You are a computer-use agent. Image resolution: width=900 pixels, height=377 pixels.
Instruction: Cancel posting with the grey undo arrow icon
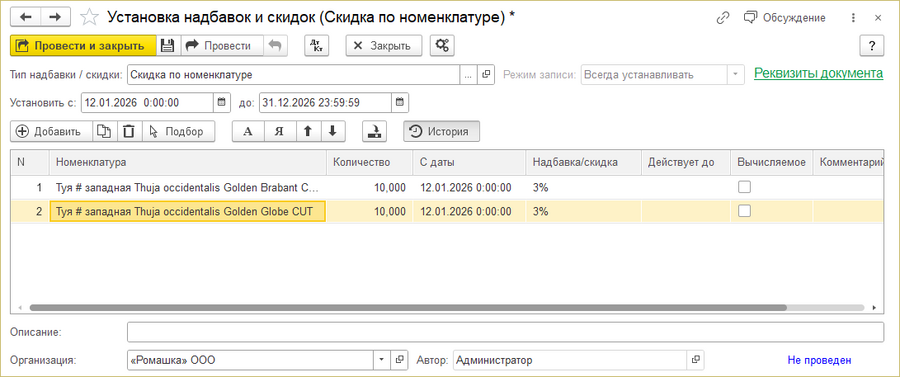click(276, 46)
